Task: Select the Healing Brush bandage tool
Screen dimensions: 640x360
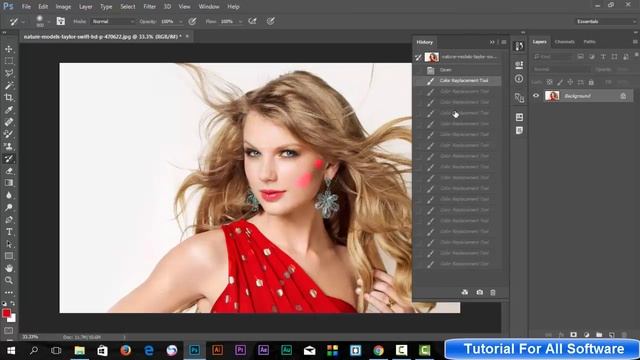Action: pos(9,122)
